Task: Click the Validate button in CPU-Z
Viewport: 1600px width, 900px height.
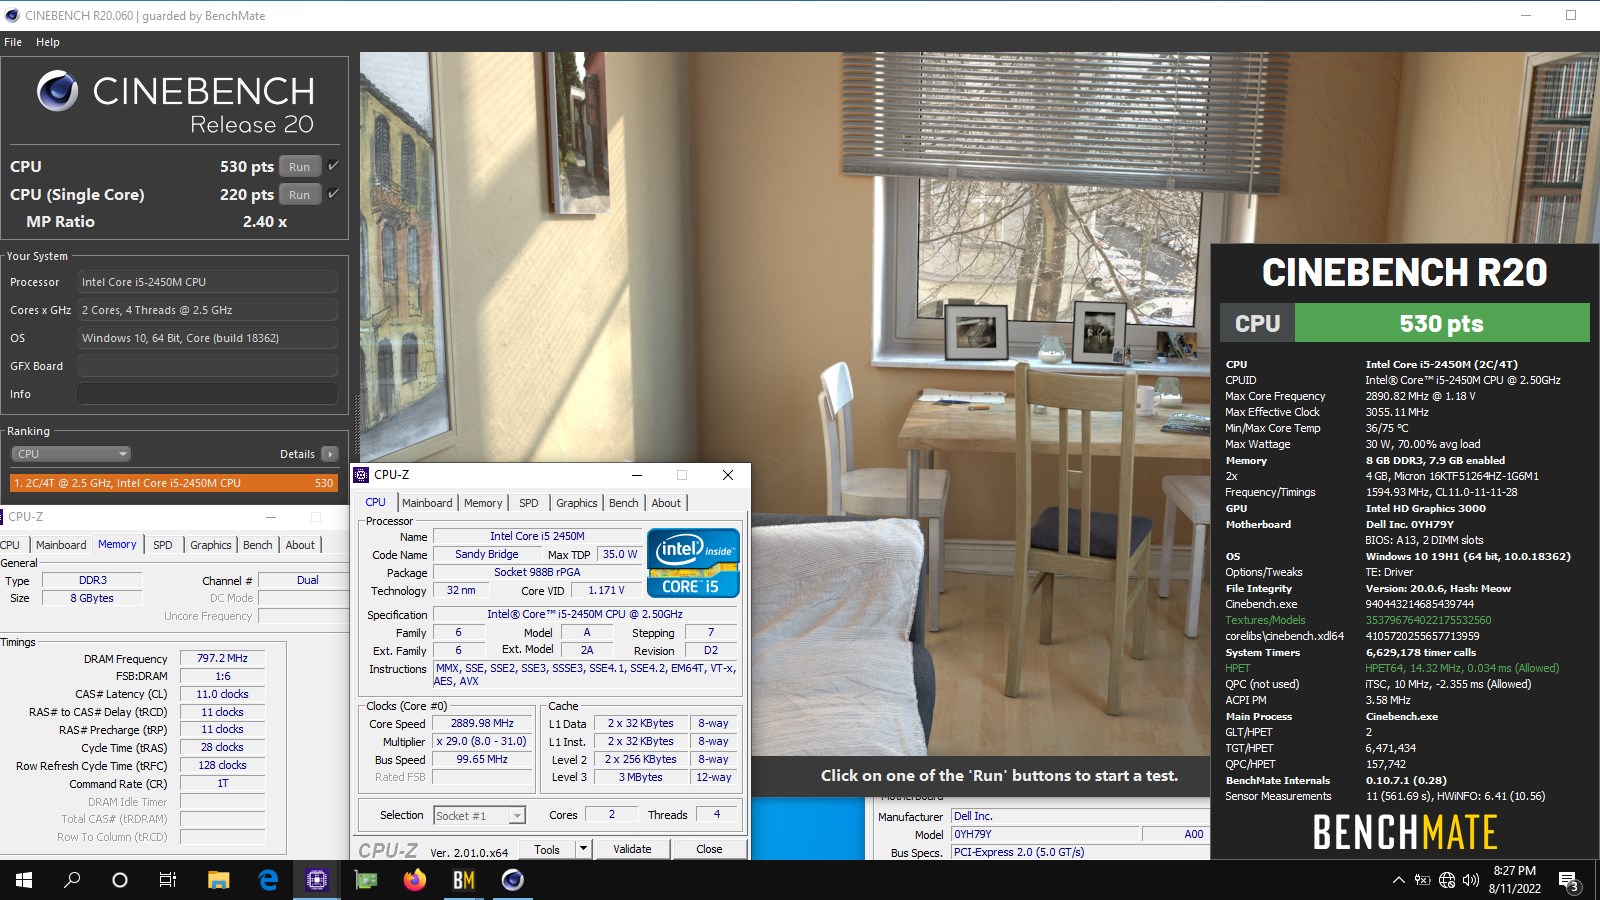Action: tap(632, 849)
